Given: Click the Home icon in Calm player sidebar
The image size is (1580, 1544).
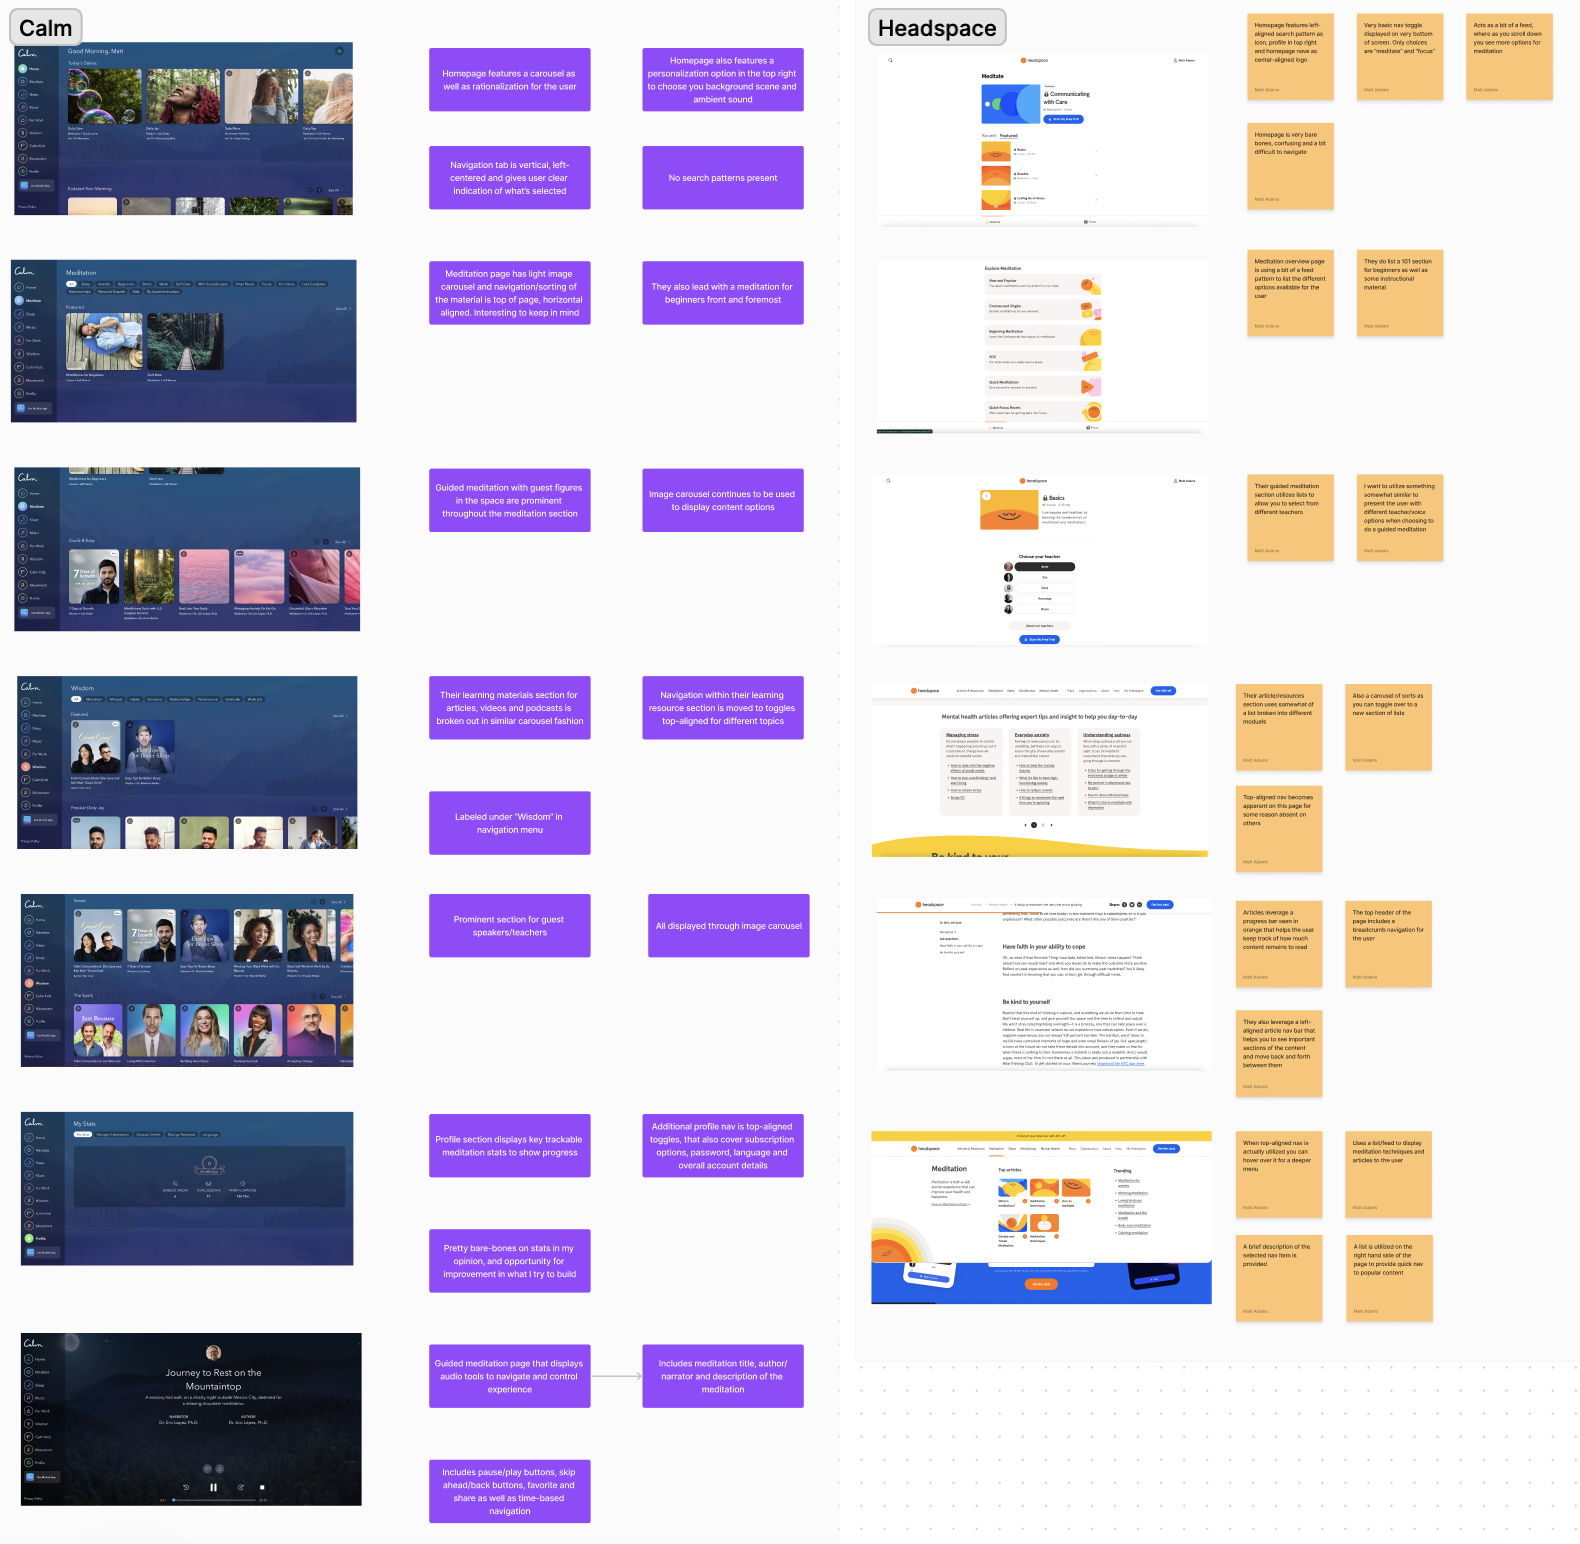Looking at the screenshot, I should pyautogui.click(x=29, y=1359).
